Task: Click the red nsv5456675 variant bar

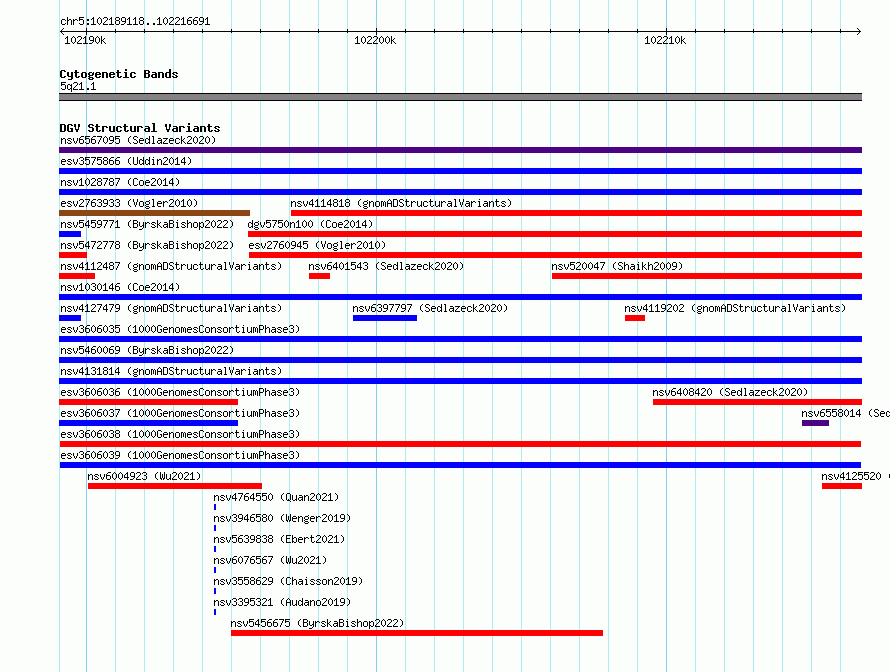Action: click(x=417, y=633)
